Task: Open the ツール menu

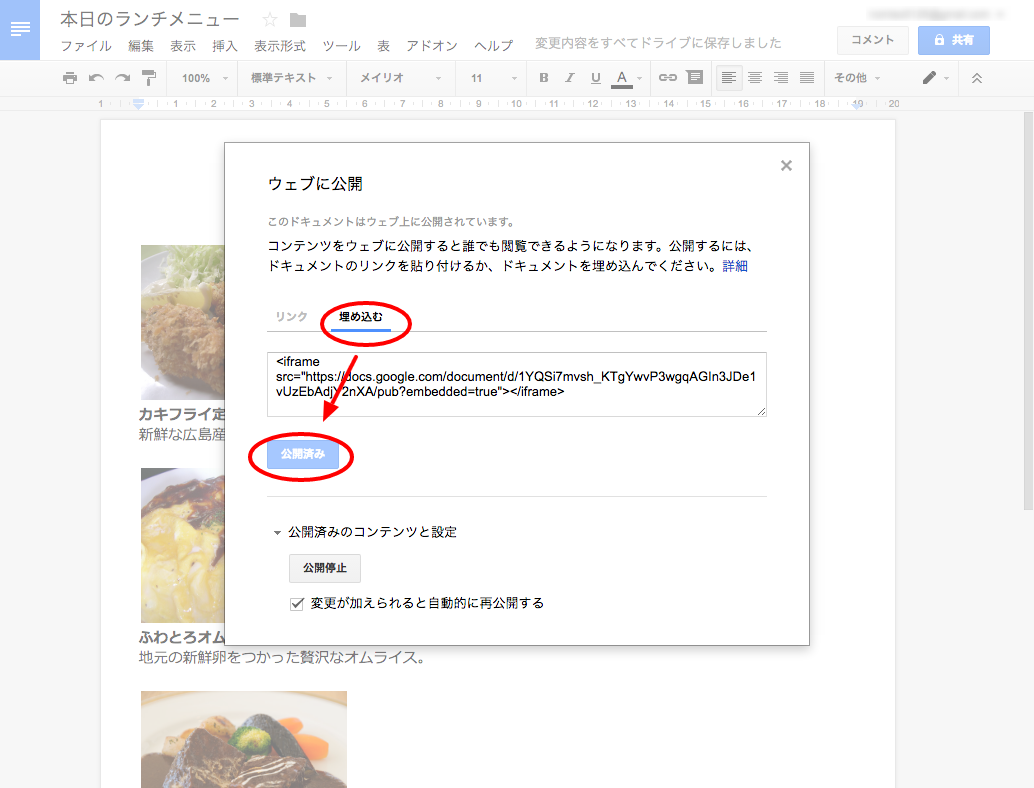Action: click(x=342, y=45)
